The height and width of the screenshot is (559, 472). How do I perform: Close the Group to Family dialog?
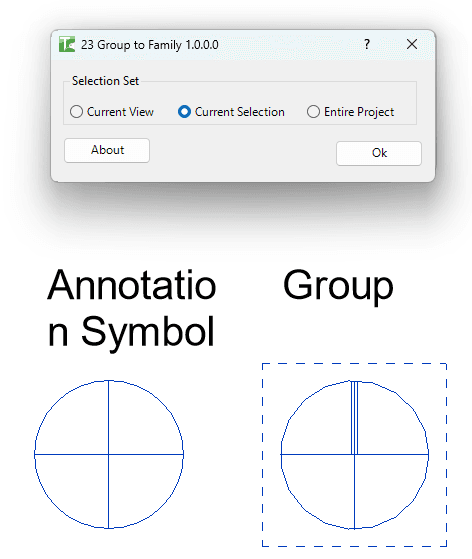[412, 44]
